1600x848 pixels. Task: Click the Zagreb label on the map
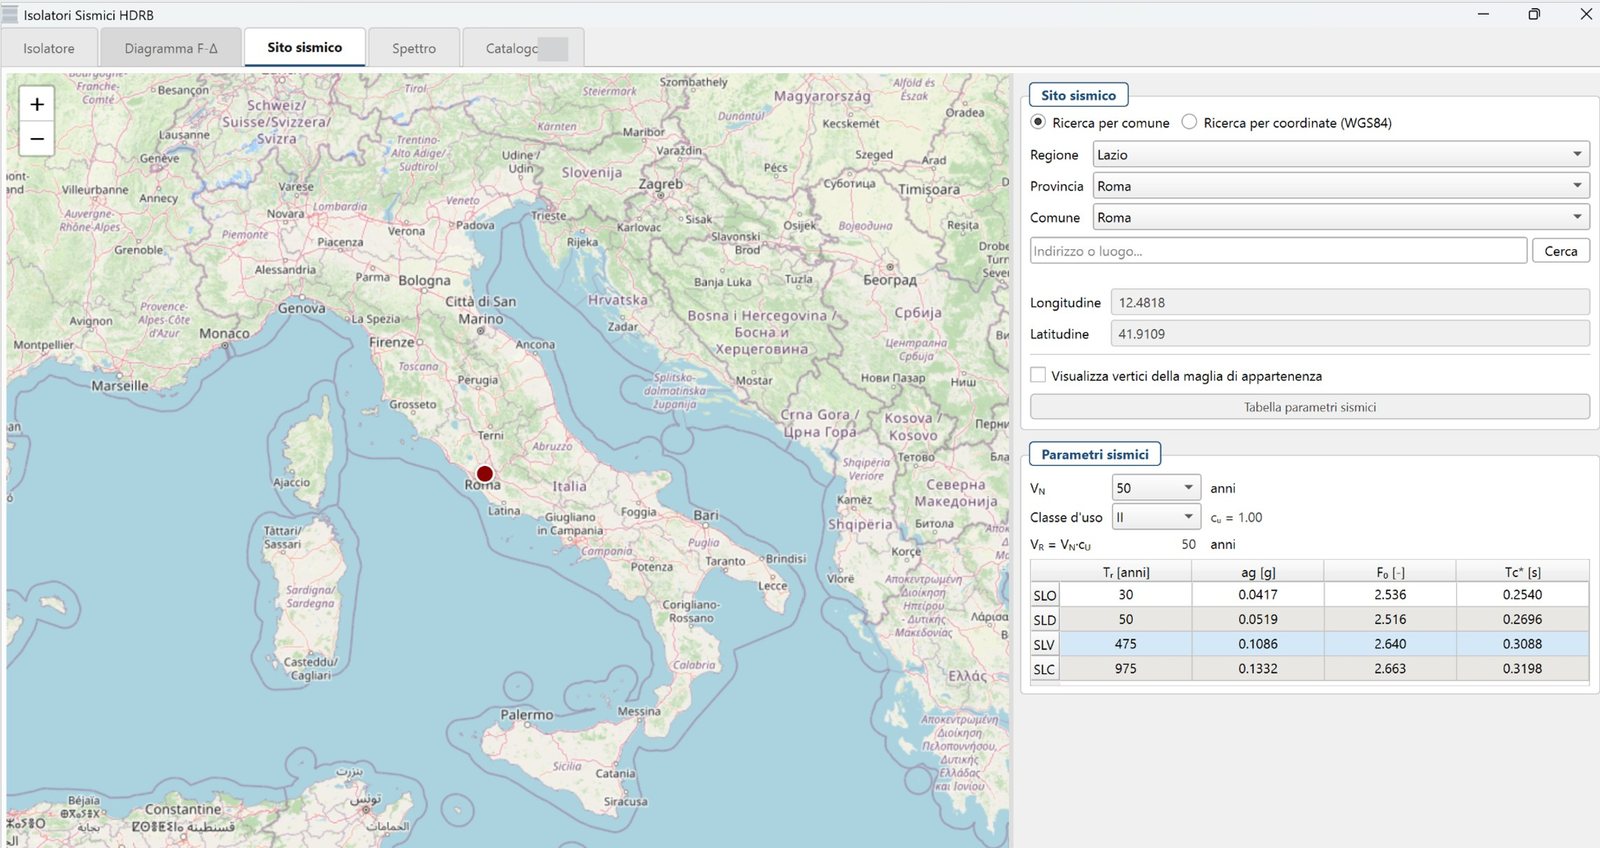(x=660, y=184)
